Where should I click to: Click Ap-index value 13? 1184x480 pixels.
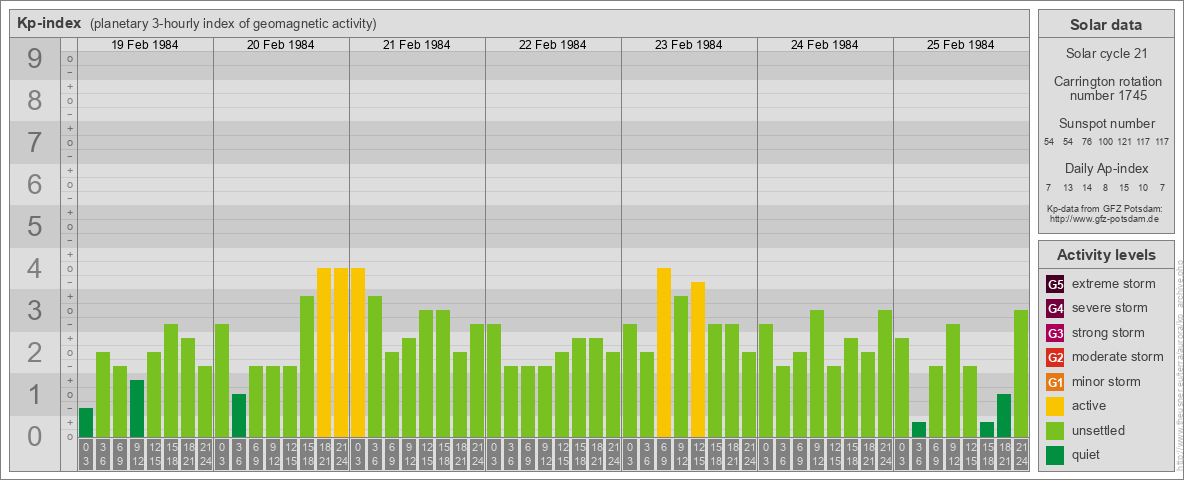coord(1068,187)
